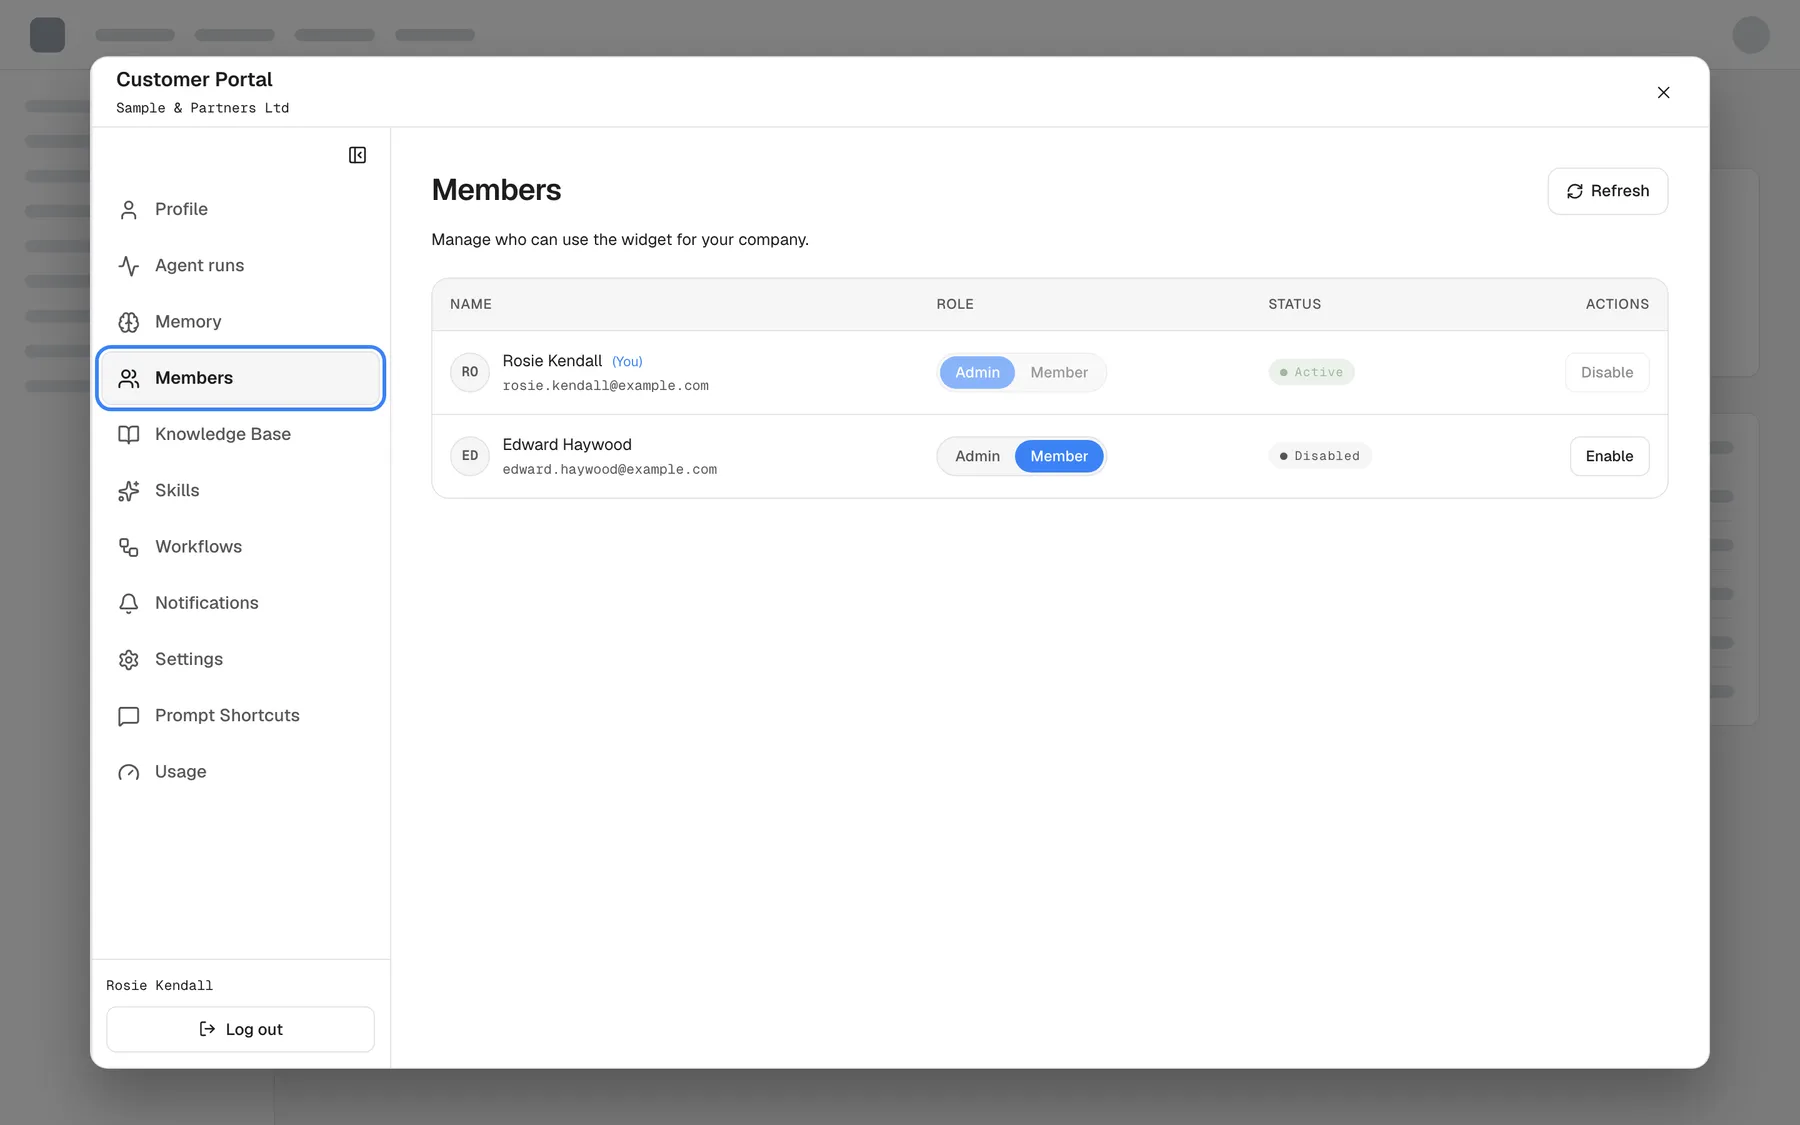Click the Notifications bell icon
Viewport: 1800px width, 1125px height.
[129, 603]
